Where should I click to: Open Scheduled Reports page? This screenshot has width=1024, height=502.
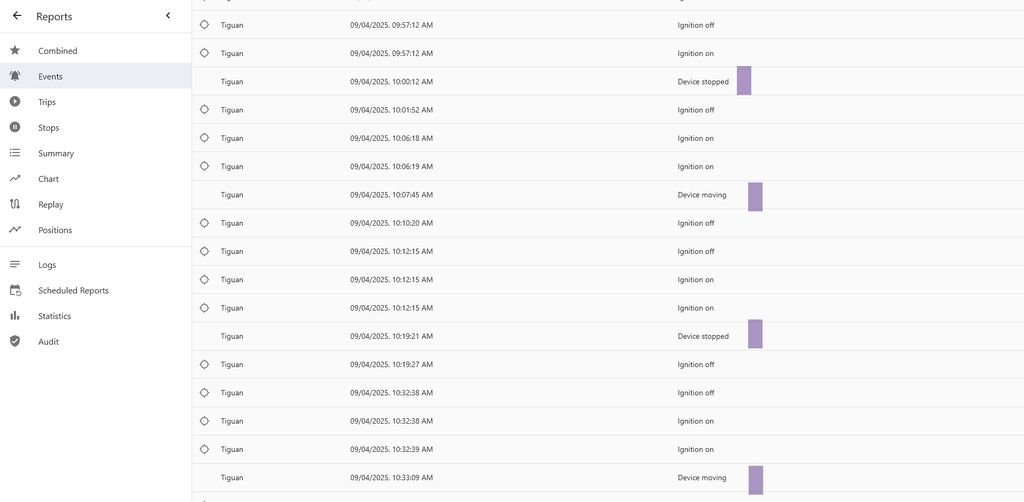coord(73,291)
